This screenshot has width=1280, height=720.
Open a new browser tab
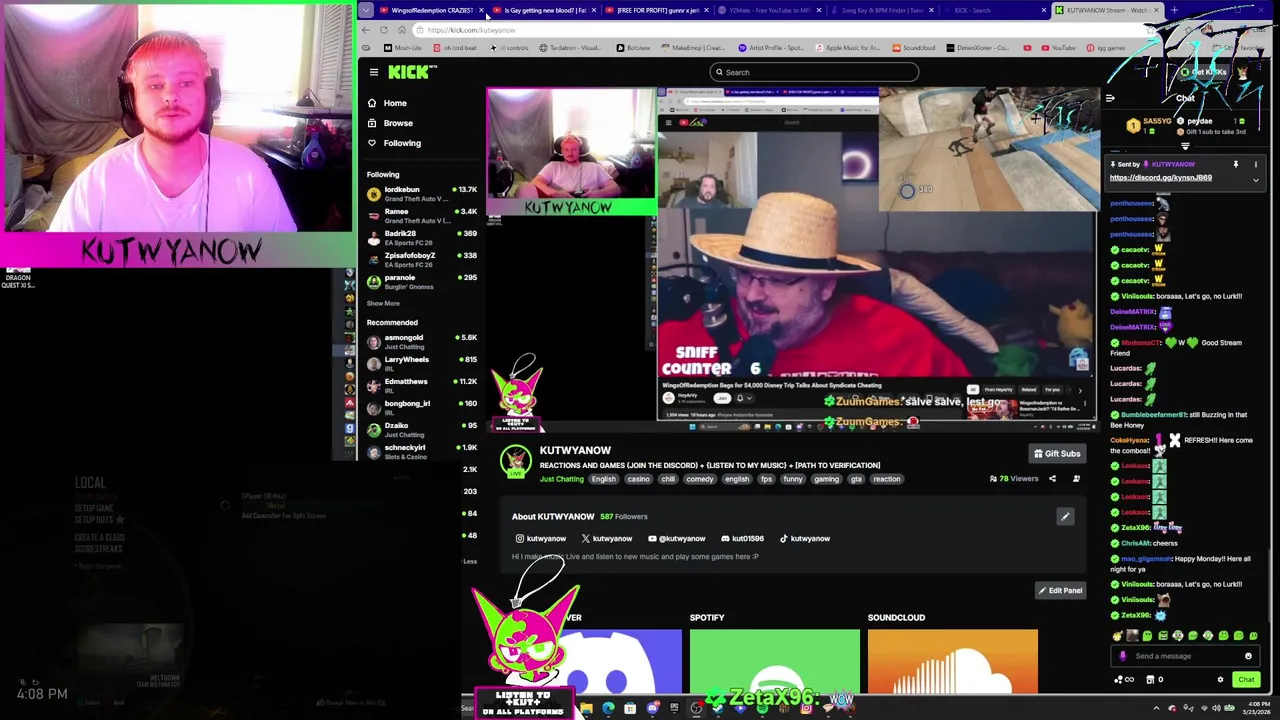coord(1174,10)
